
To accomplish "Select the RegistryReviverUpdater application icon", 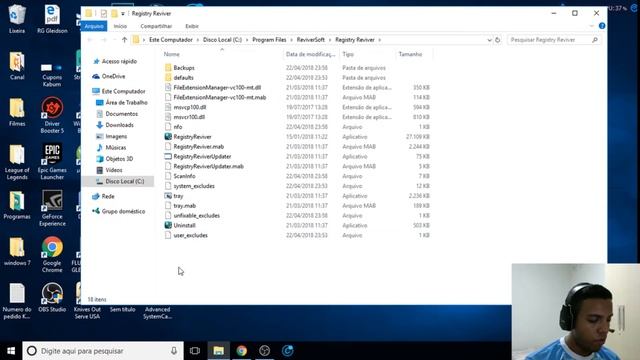I will (x=168, y=156).
